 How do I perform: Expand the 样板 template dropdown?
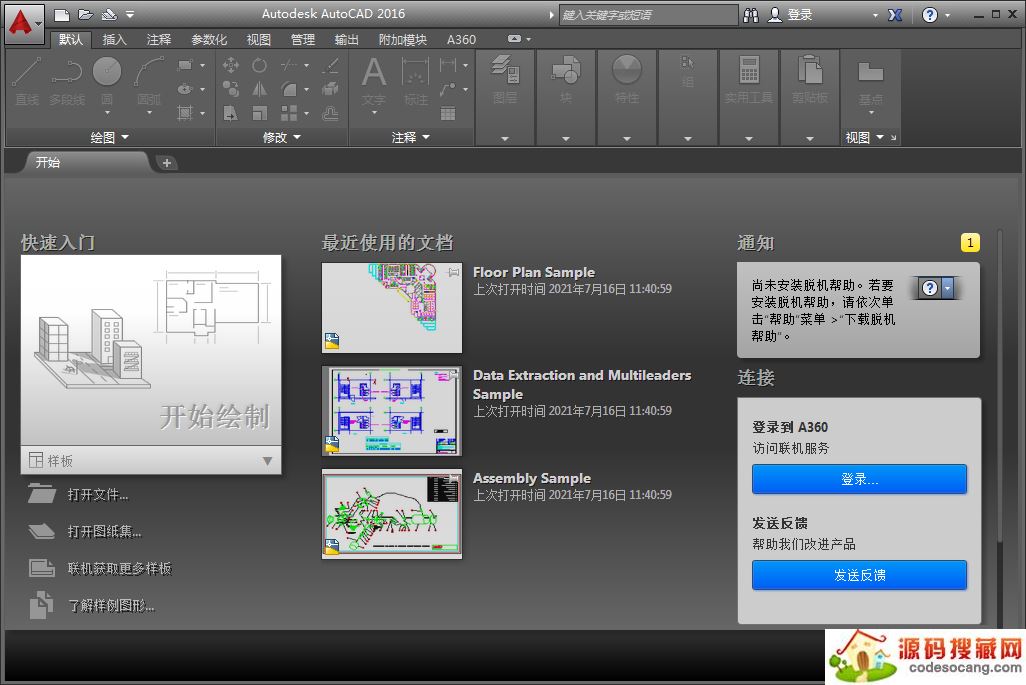[x=267, y=461]
